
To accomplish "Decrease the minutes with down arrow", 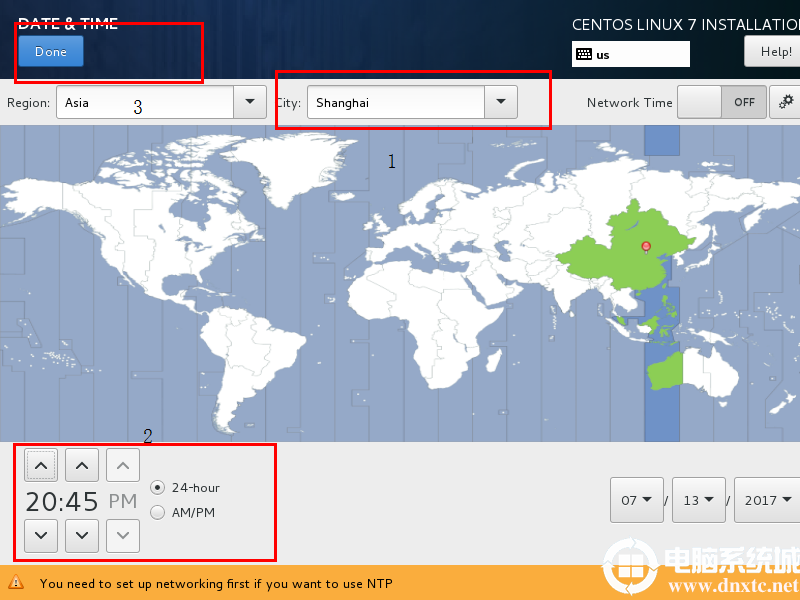I will click(82, 535).
